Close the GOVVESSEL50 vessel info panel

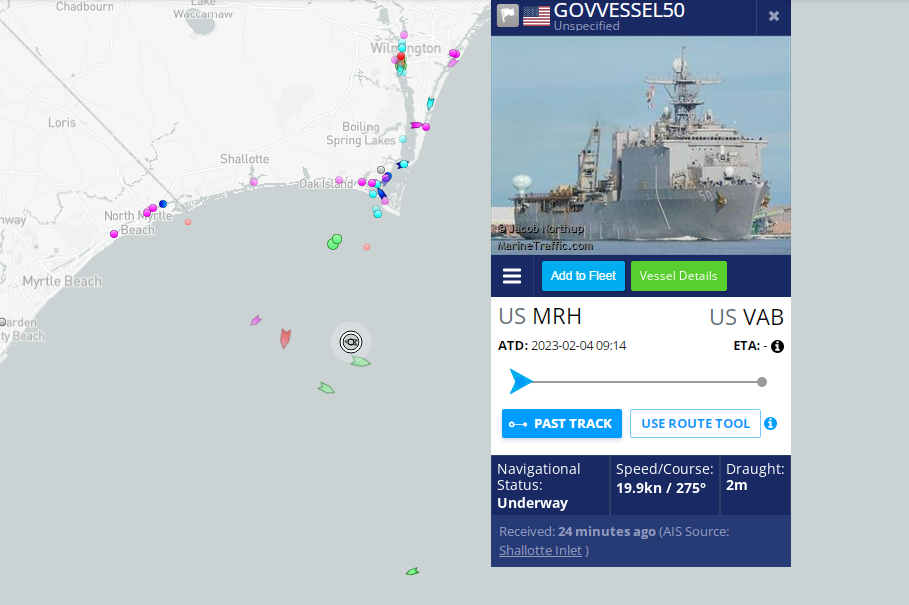coord(773,16)
